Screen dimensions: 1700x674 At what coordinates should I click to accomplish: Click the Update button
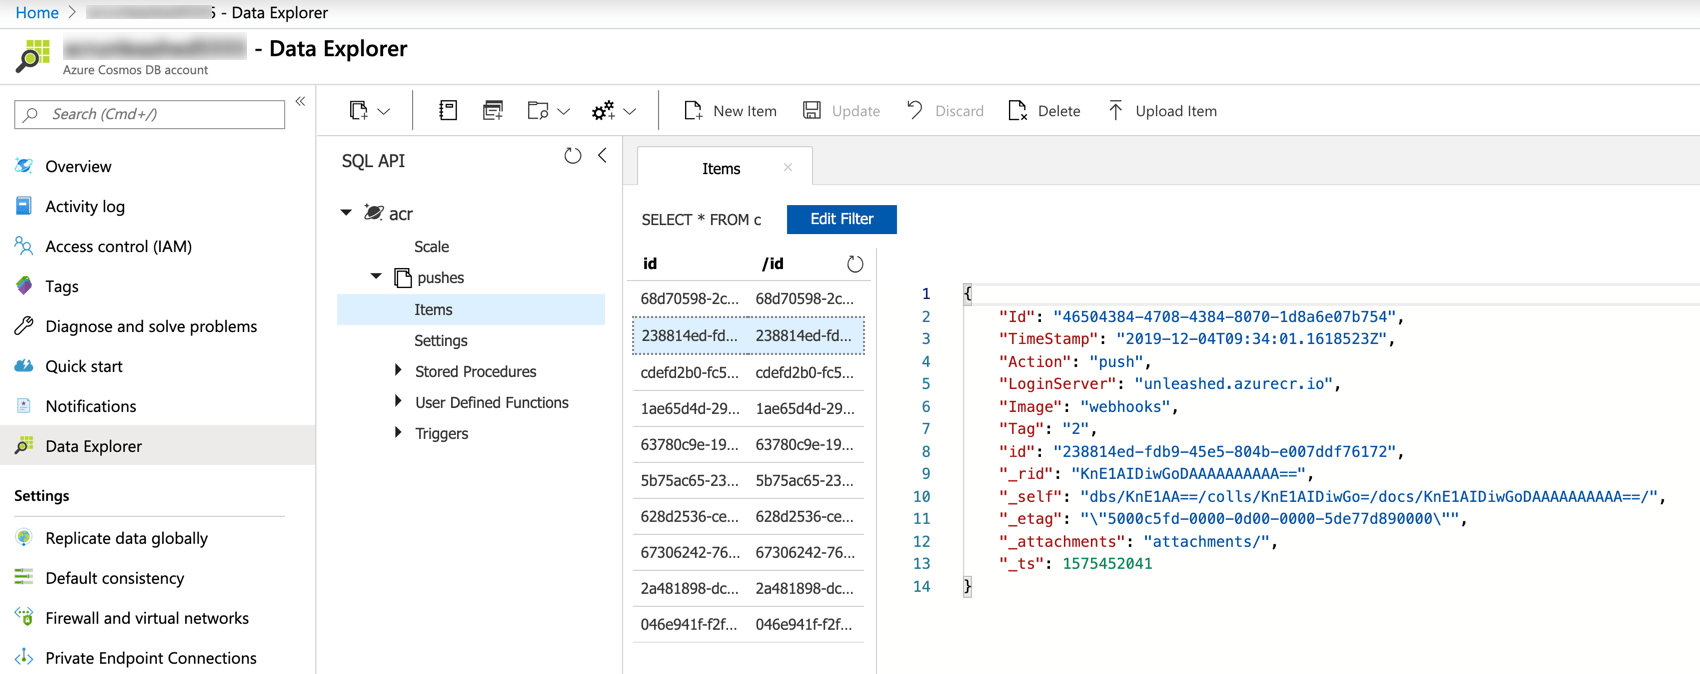[841, 111]
